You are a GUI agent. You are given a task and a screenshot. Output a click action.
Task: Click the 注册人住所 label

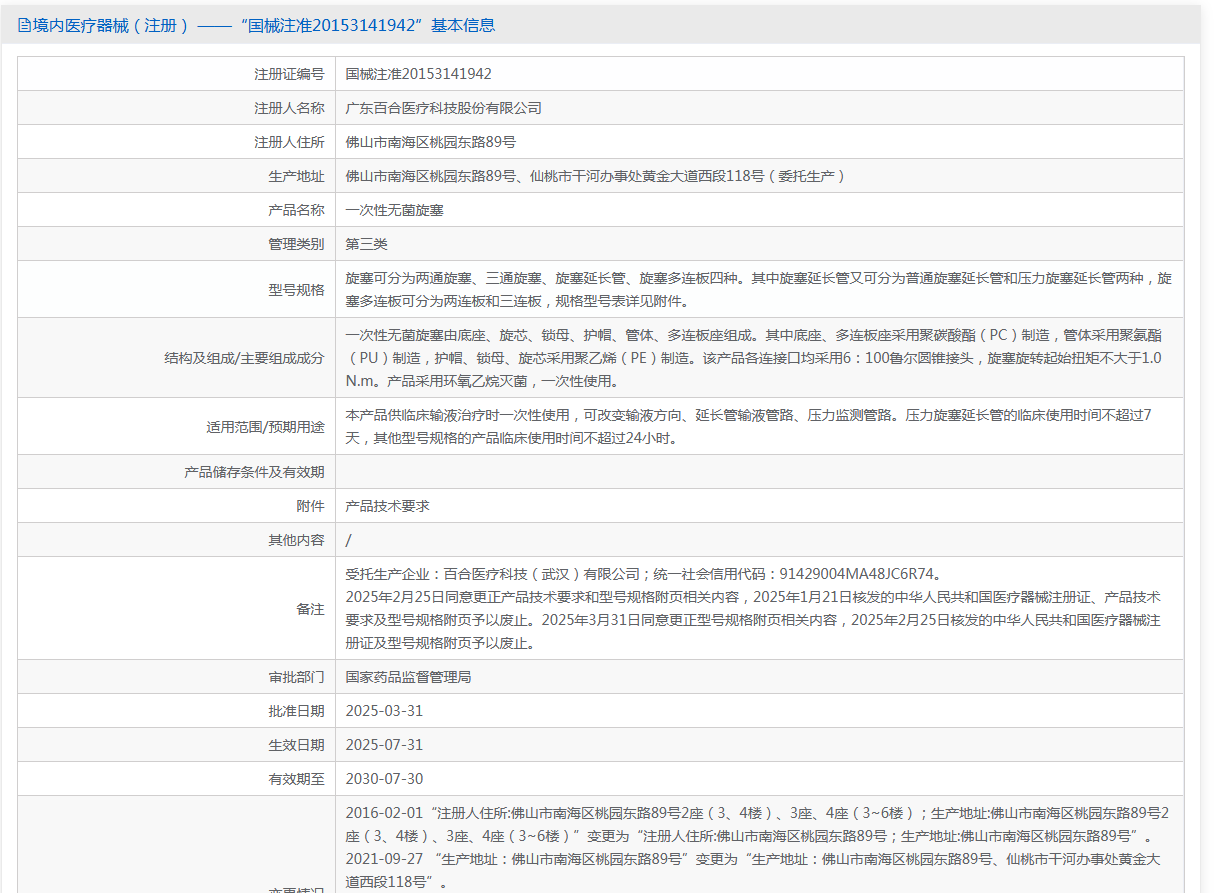coord(289,142)
